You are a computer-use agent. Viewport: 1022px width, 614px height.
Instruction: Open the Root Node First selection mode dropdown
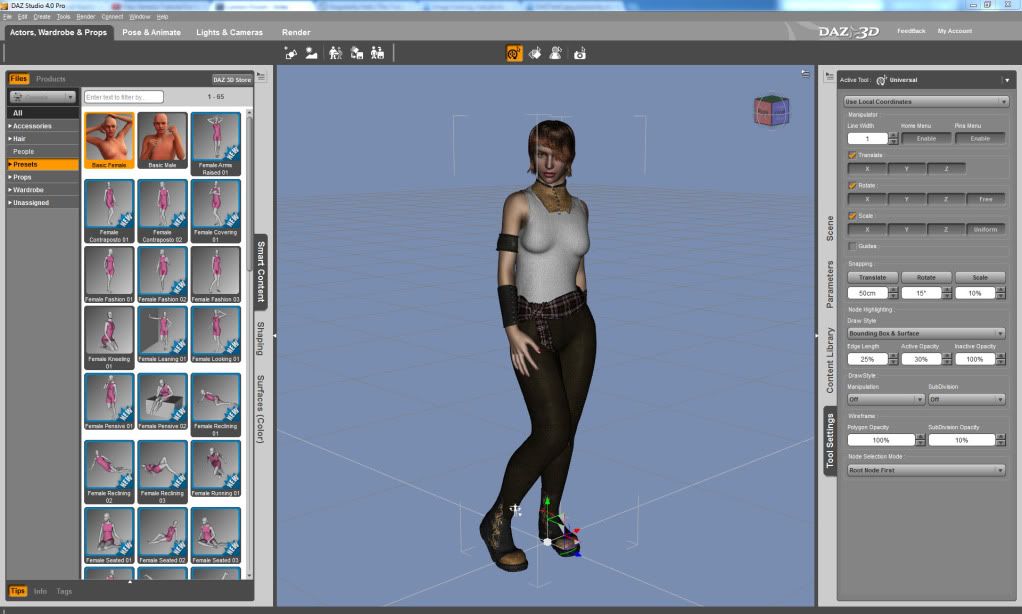click(926, 470)
